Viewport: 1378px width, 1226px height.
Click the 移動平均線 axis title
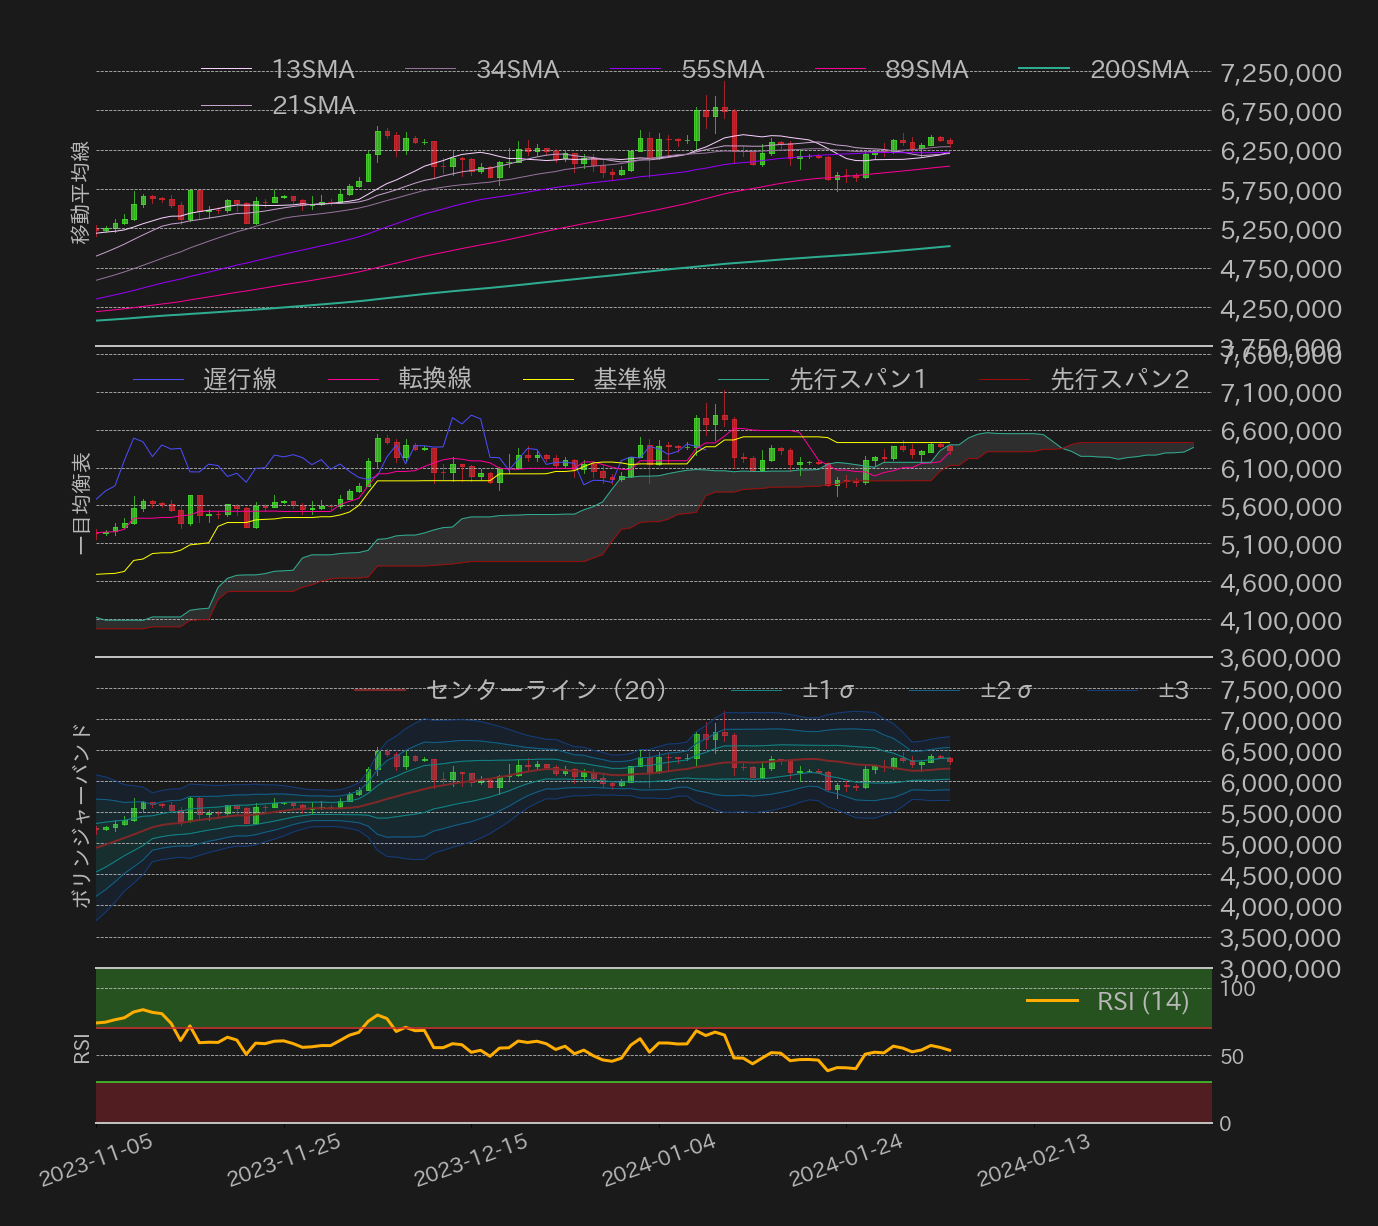tap(80, 193)
